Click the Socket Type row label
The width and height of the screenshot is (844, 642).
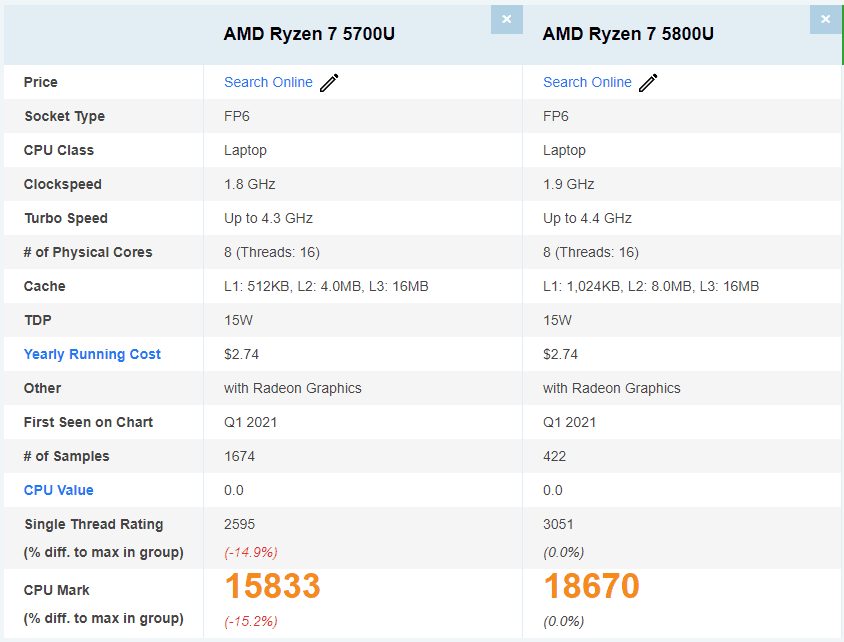tap(65, 116)
